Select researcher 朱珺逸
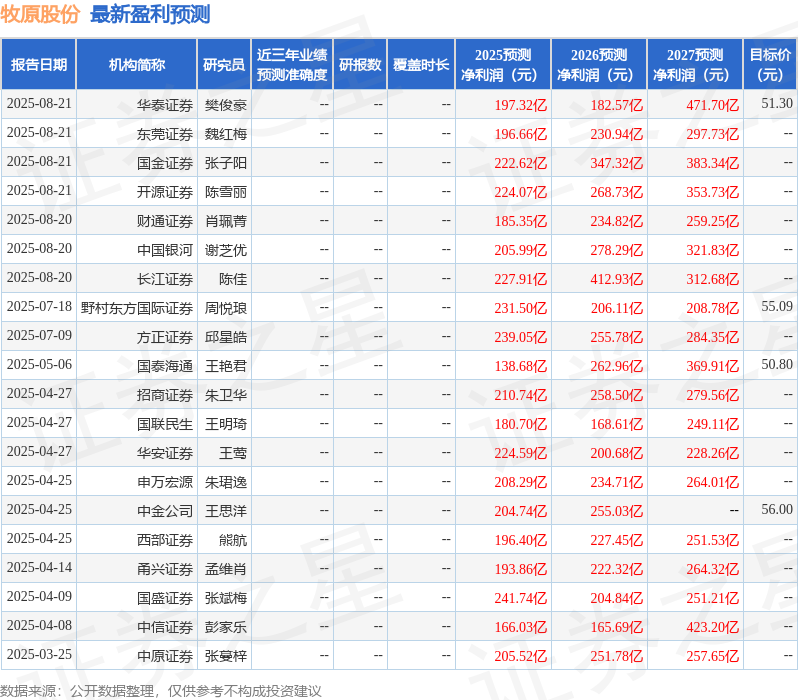The height and width of the screenshot is (700, 798). pos(226,482)
